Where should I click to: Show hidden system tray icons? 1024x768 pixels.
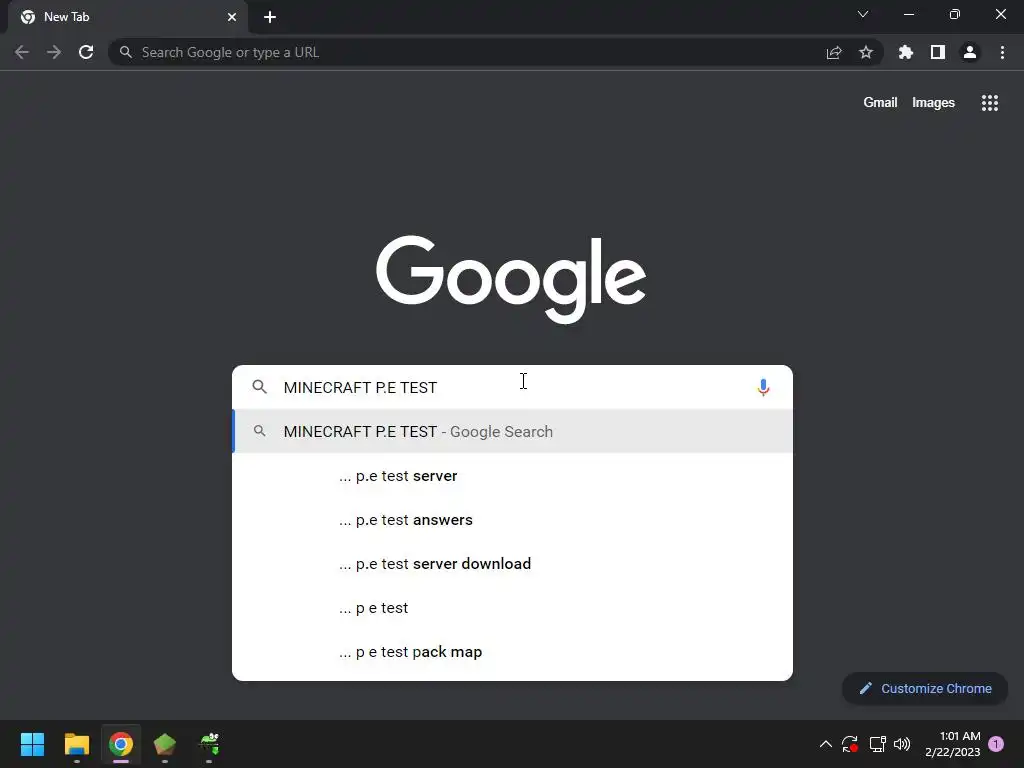[x=825, y=744]
